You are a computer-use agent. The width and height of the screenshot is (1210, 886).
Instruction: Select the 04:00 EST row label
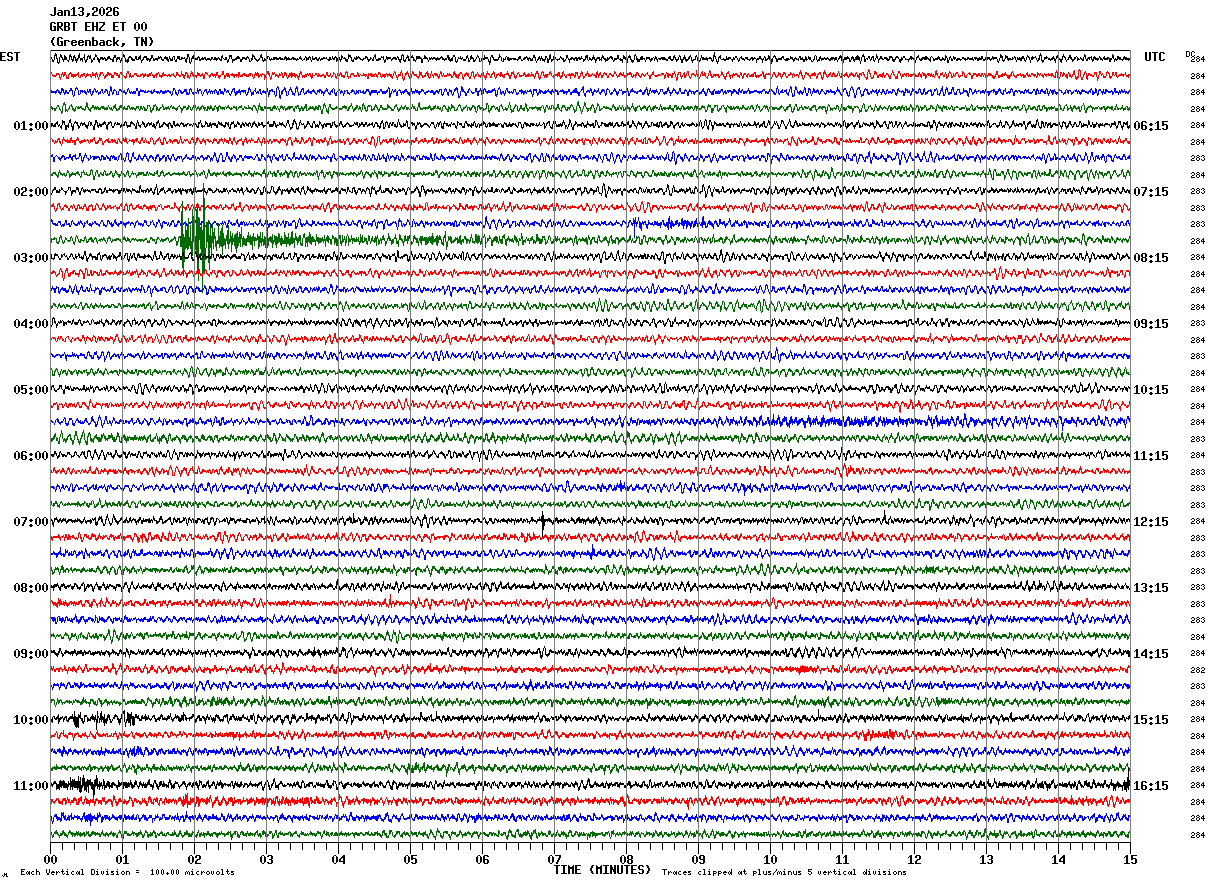(x=30, y=324)
